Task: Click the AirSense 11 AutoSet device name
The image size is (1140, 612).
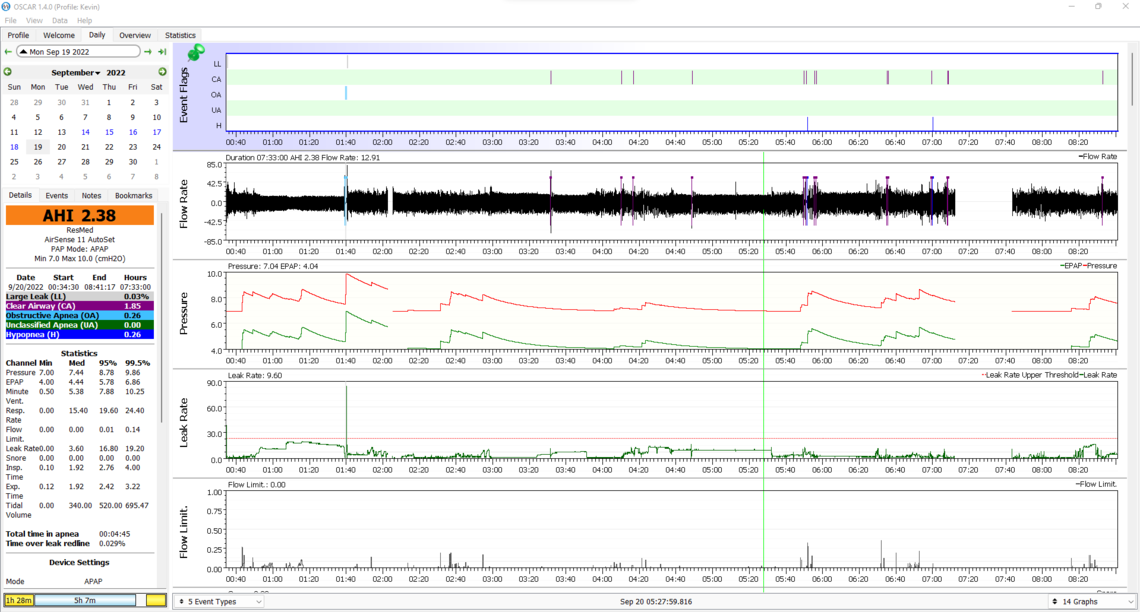Action: pos(79,239)
